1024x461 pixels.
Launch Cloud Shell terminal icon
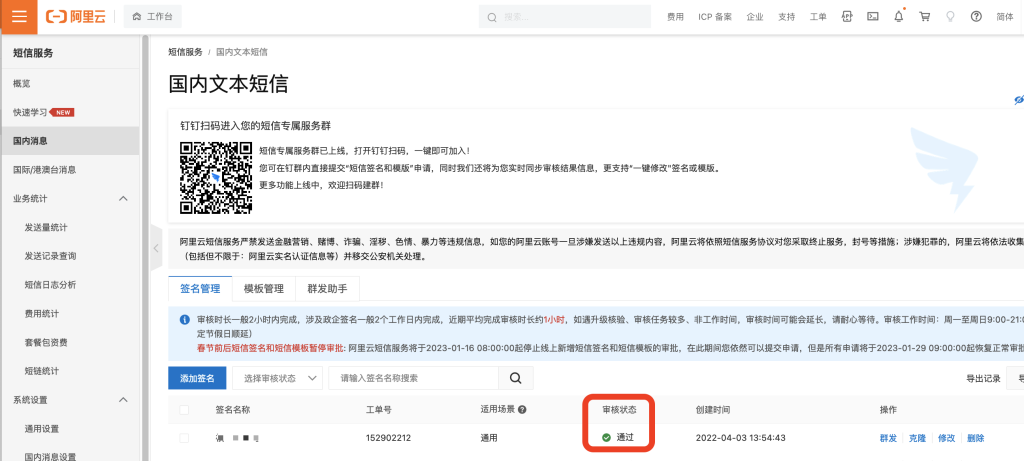[x=873, y=17]
